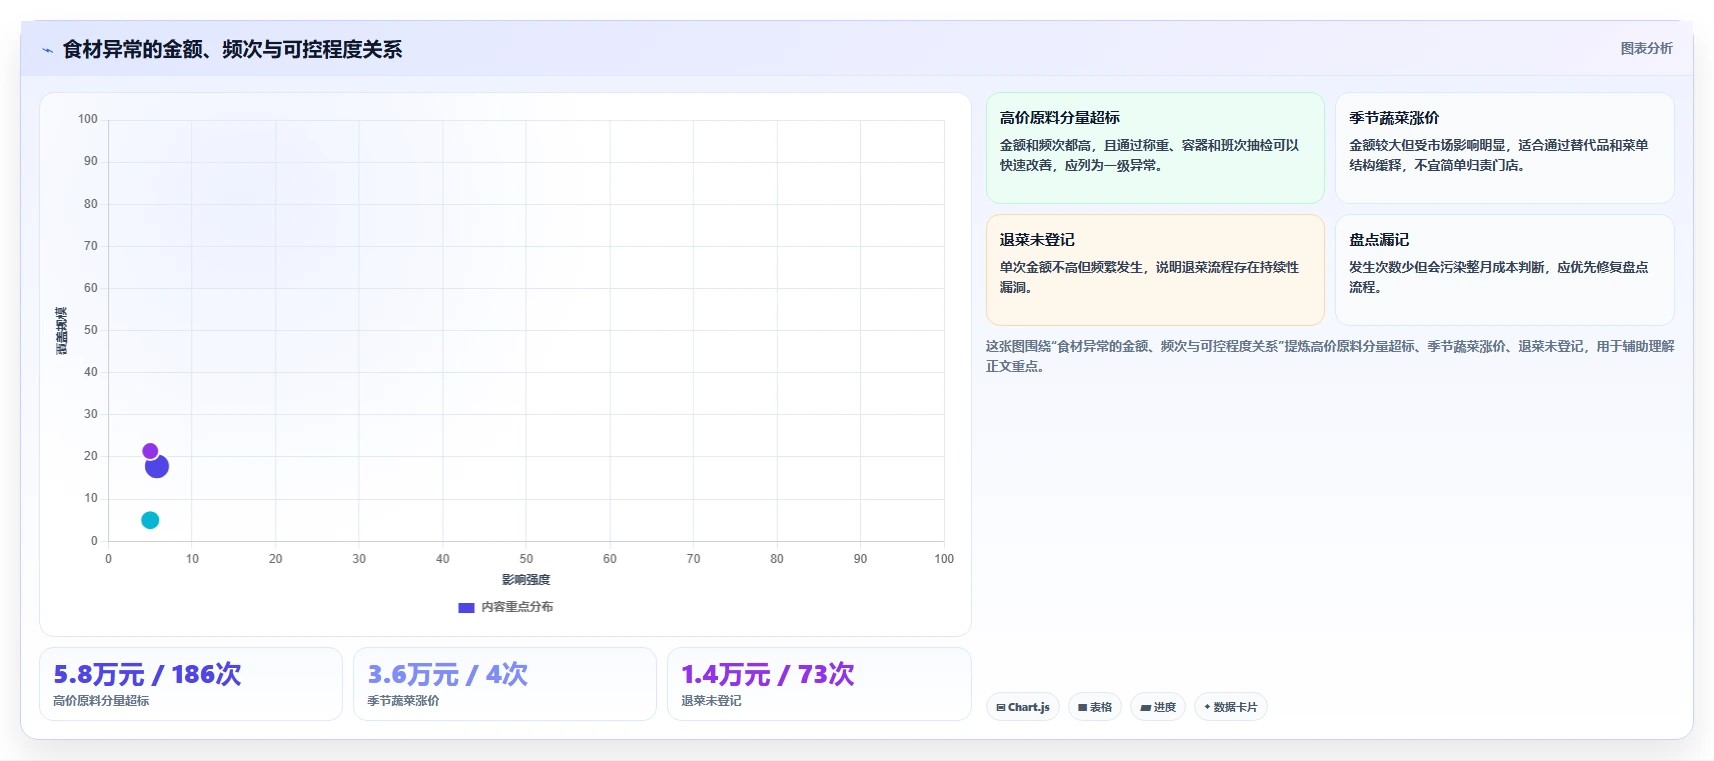Select the cyan bubble data point
This screenshot has height=761, width=1714.
(x=150, y=520)
